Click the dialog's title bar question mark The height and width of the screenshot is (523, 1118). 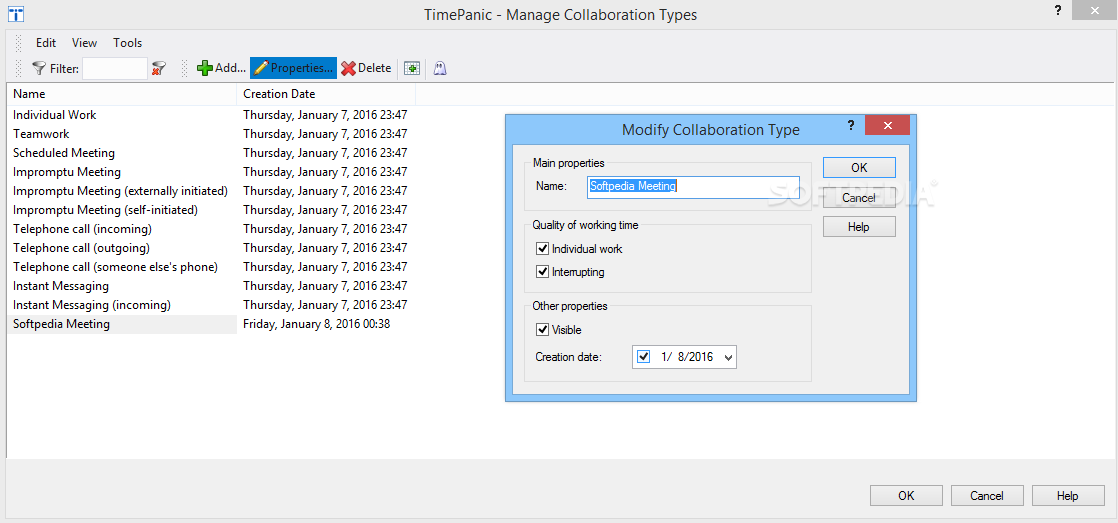point(851,125)
